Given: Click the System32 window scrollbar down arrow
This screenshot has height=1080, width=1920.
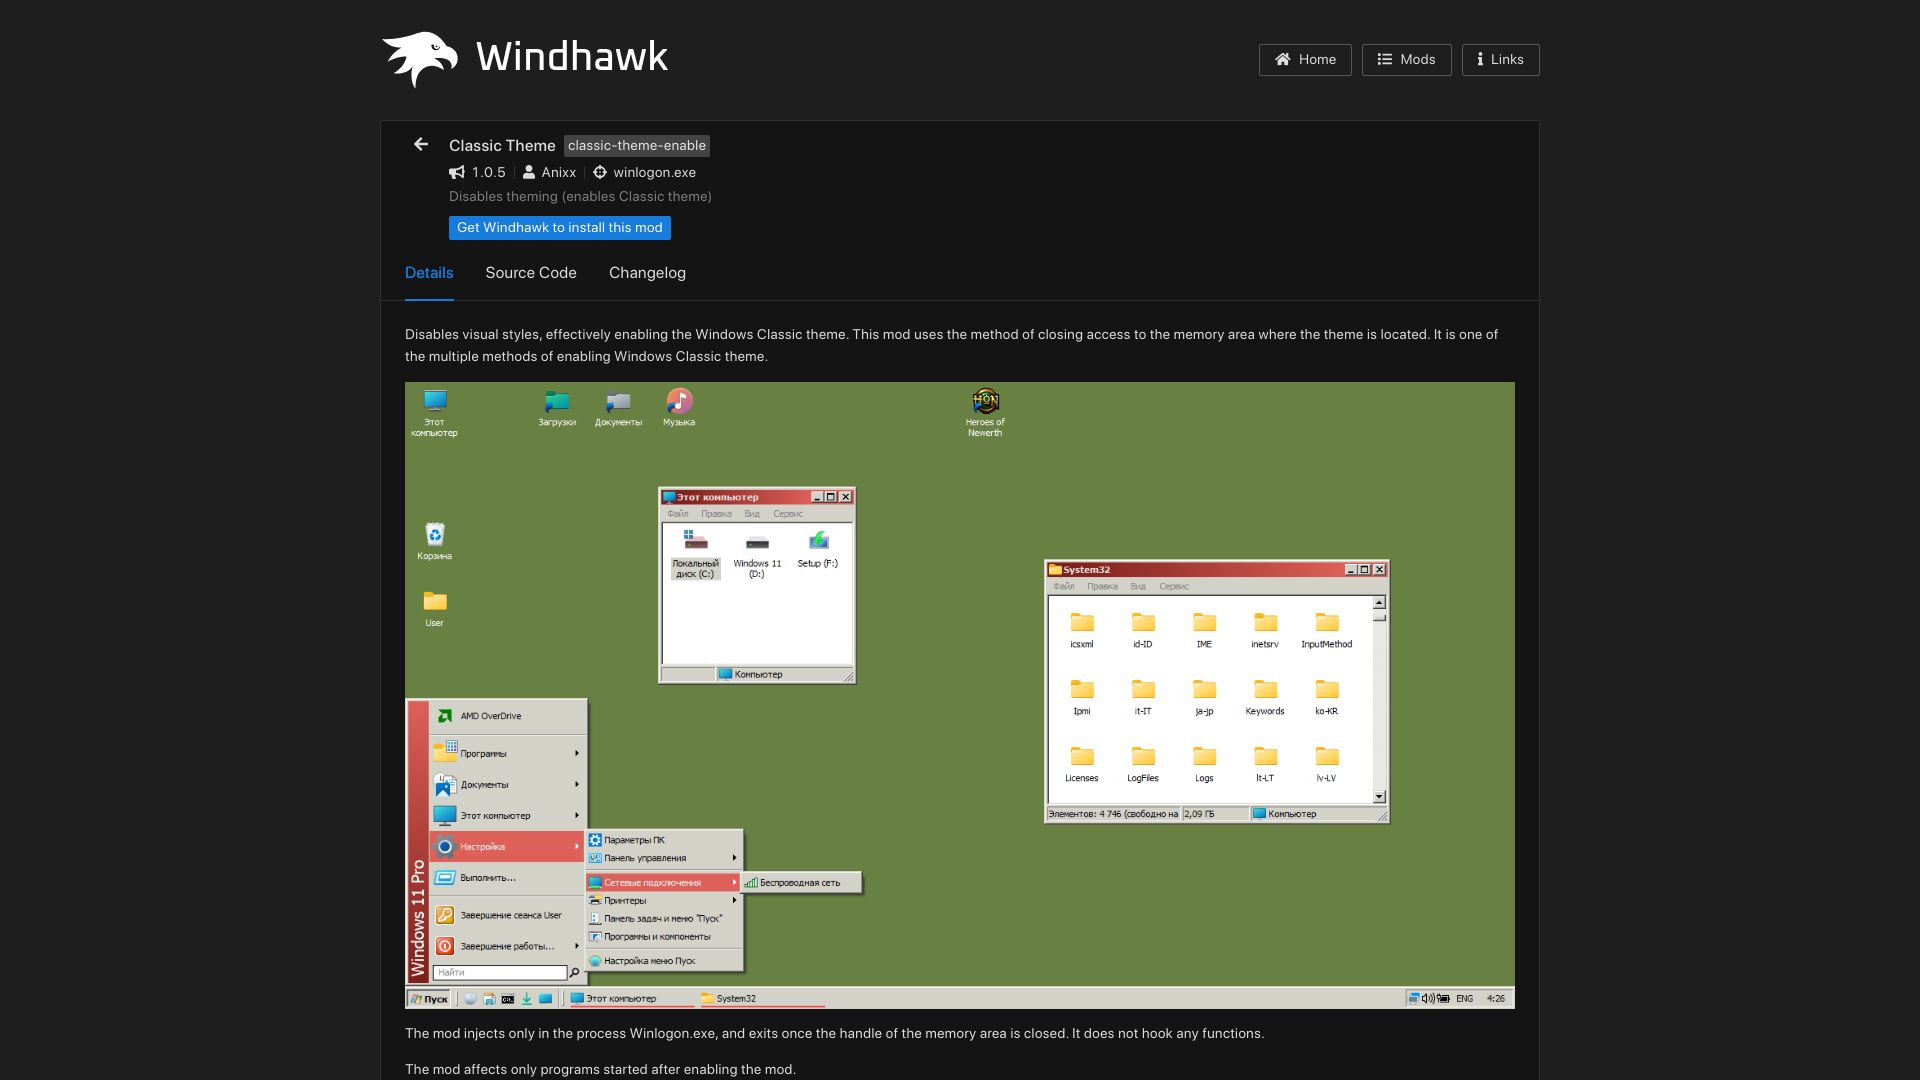Looking at the screenshot, I should click(x=1379, y=797).
